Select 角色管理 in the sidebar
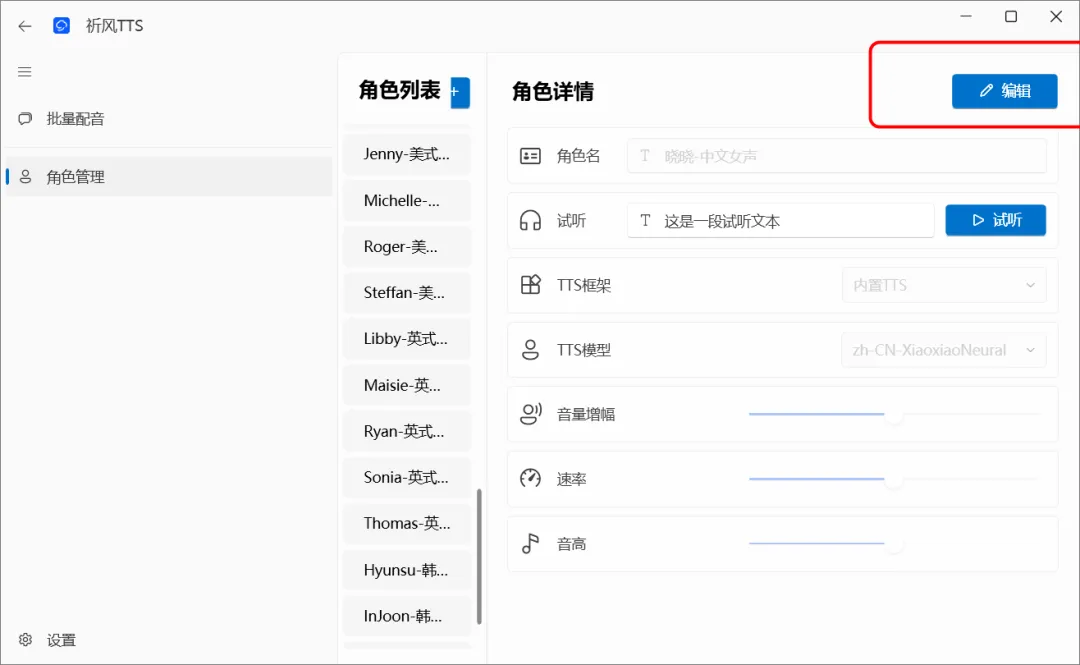Image resolution: width=1080 pixels, height=665 pixels. [x=168, y=176]
